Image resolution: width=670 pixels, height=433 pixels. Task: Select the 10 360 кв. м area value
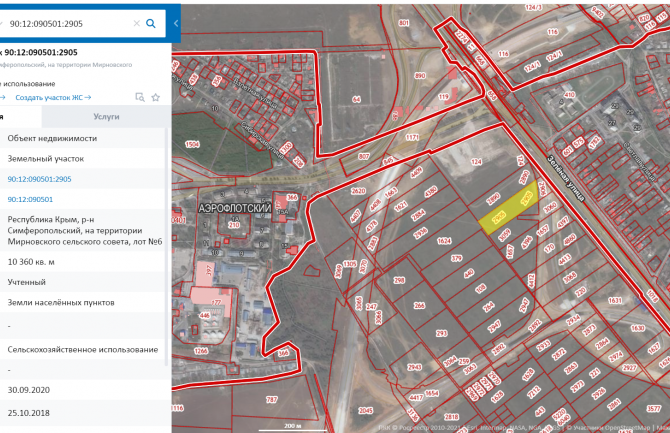[x=31, y=262]
